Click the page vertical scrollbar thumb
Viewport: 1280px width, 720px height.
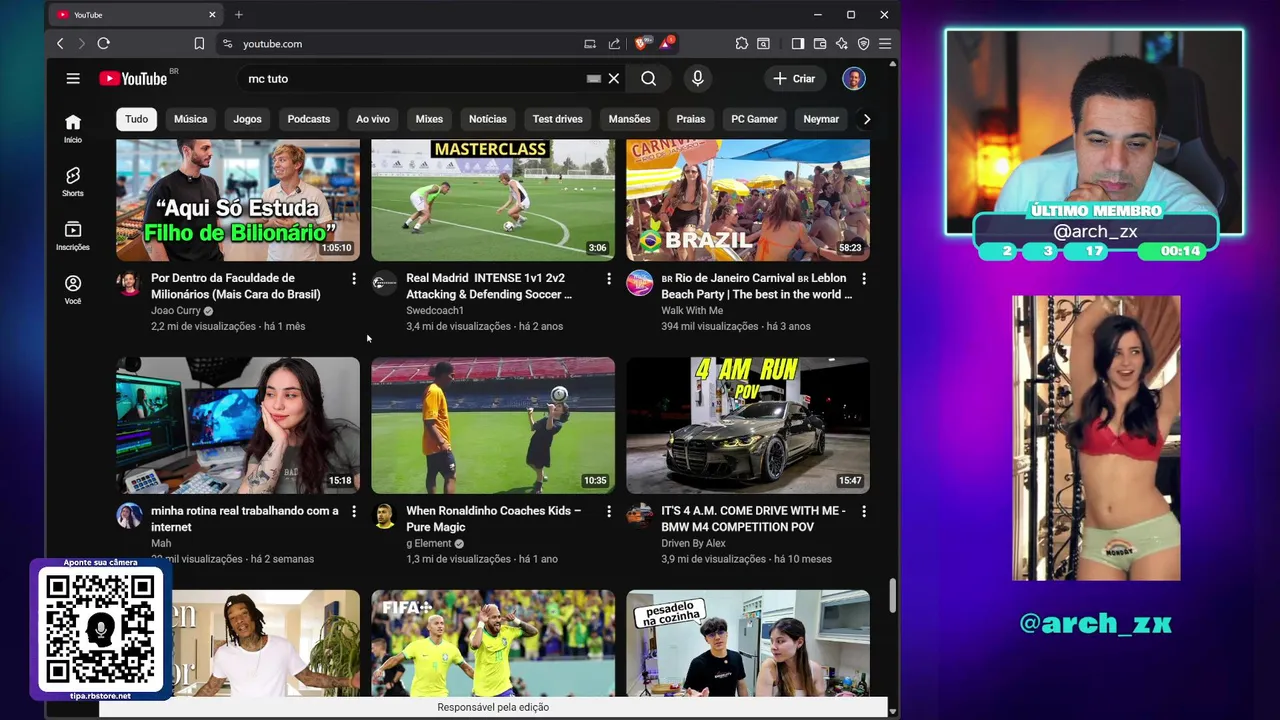point(892,596)
